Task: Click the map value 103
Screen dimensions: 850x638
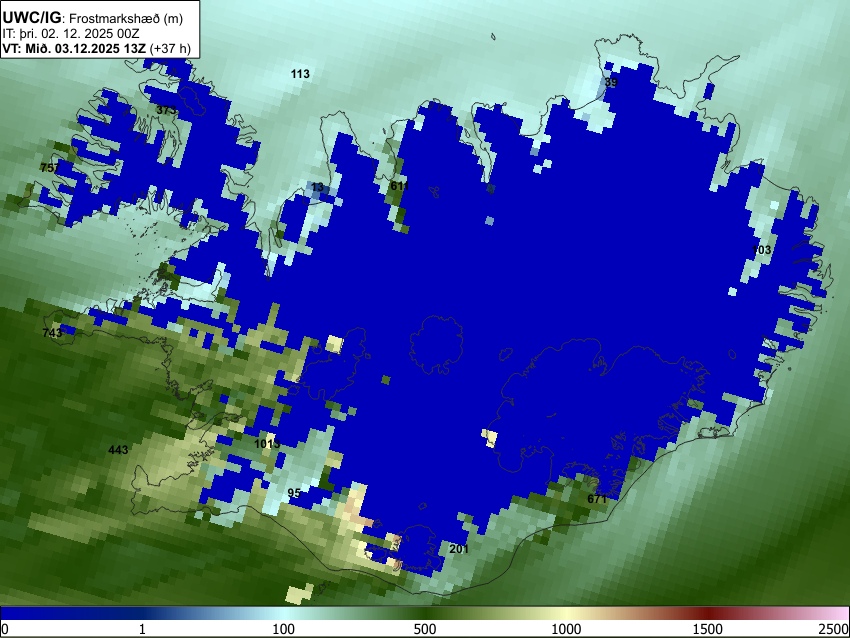Action: tap(762, 250)
